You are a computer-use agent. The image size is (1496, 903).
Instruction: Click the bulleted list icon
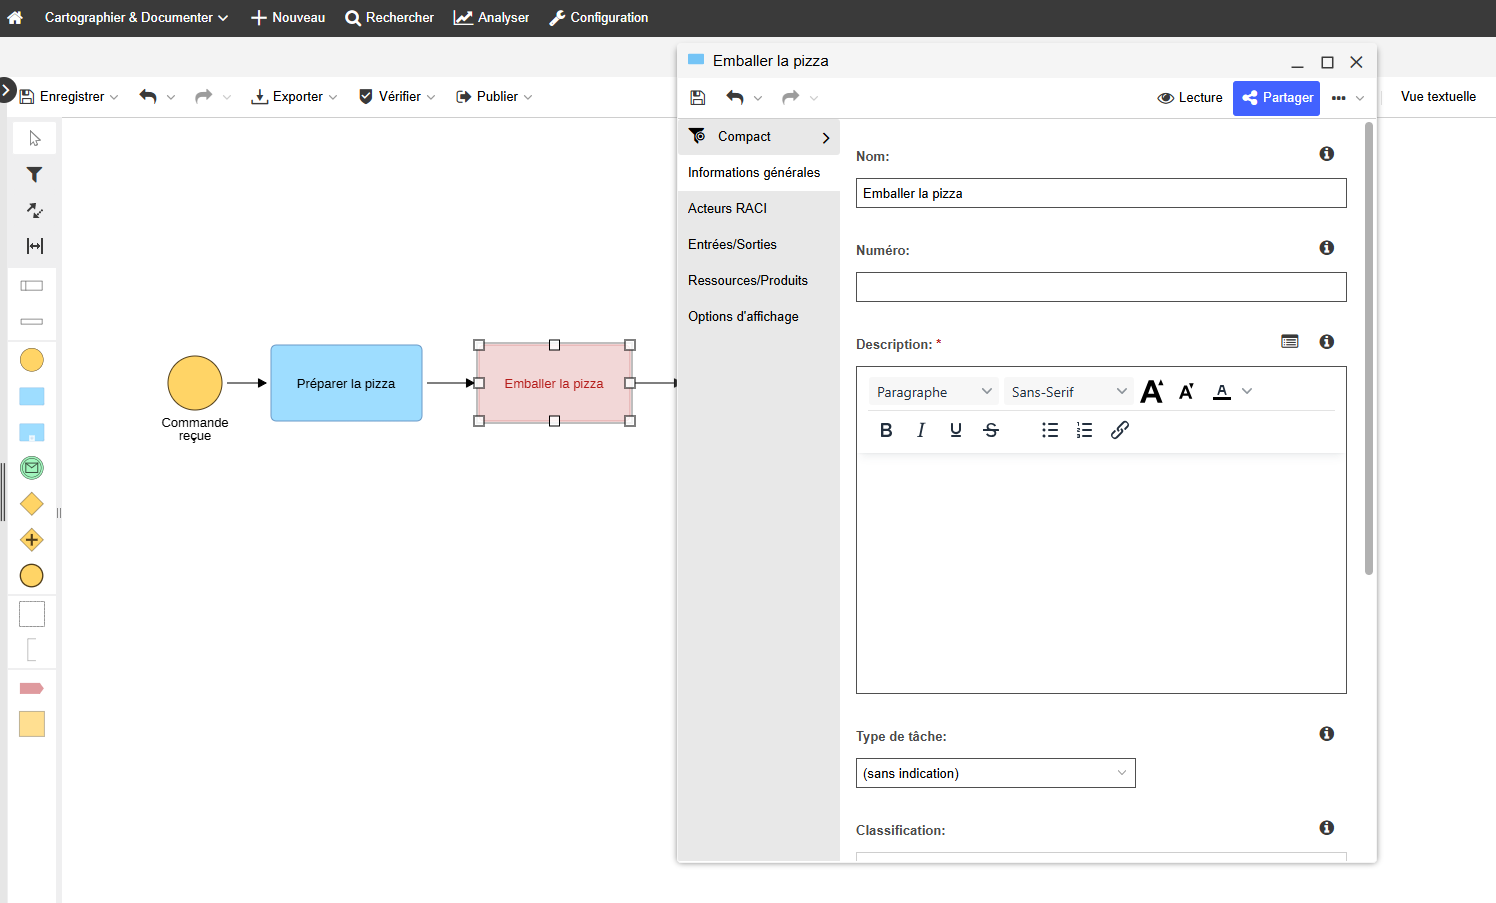pos(1050,430)
